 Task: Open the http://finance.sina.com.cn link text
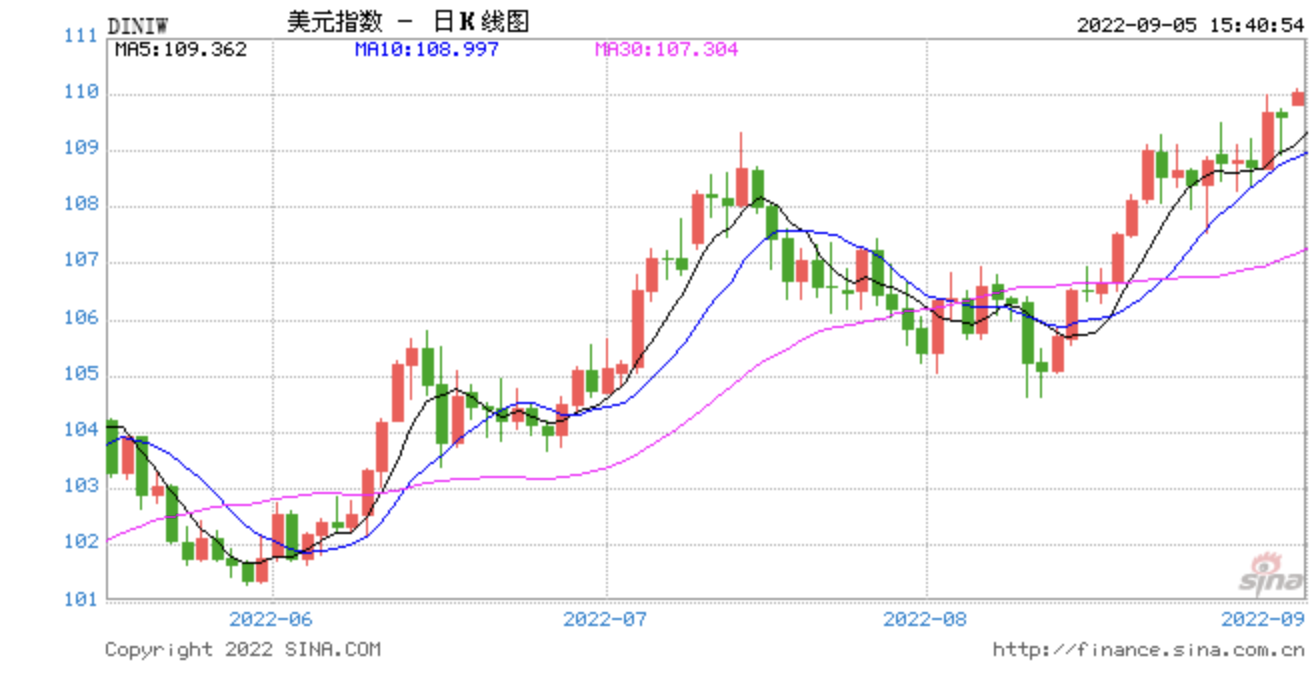point(1148,650)
